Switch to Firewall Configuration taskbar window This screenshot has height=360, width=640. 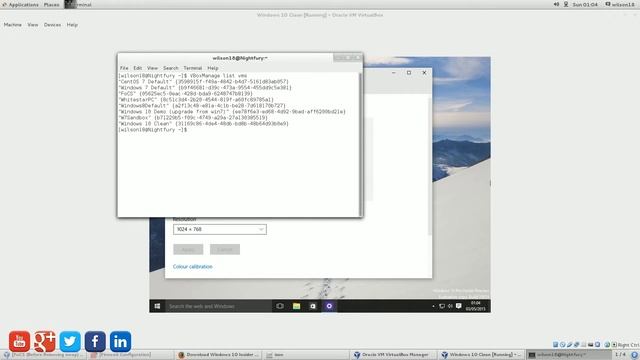click(x=130, y=355)
